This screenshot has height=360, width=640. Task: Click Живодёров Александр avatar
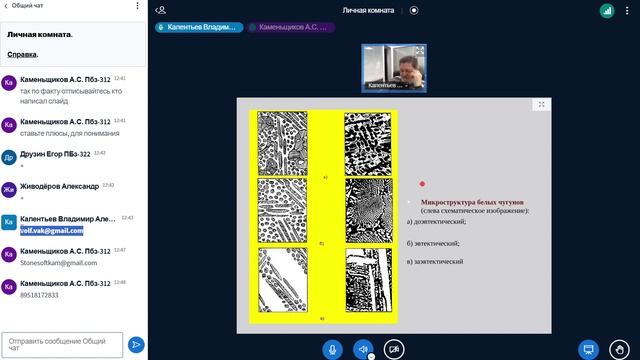coord(9,190)
